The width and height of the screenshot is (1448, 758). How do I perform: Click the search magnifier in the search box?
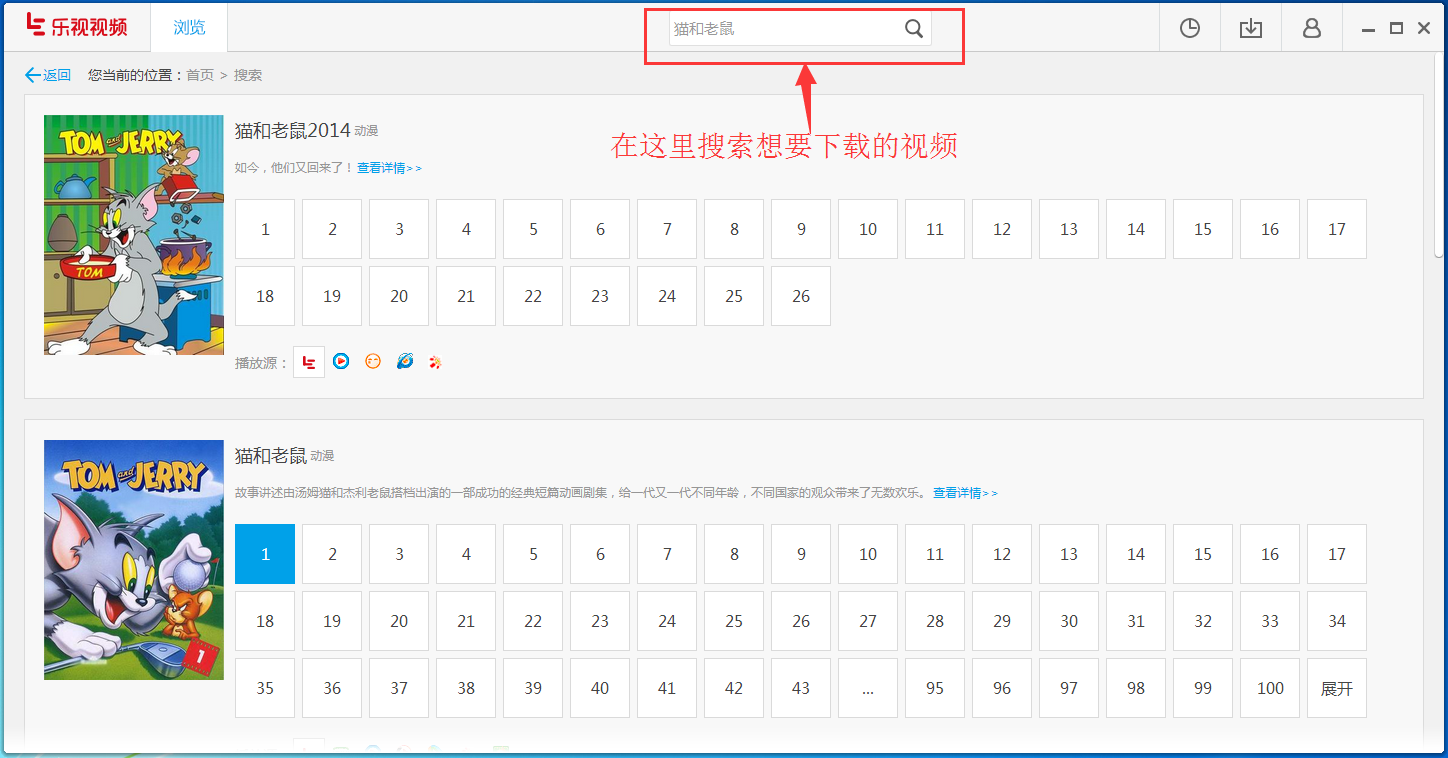coord(912,29)
